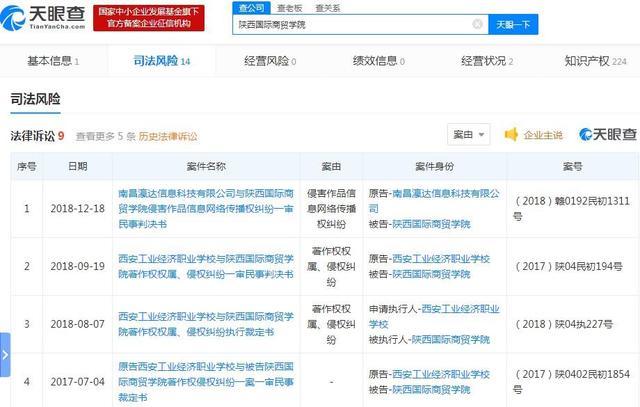Select the date cell 2018-08-07
This screenshot has height=407, width=640.
click(78, 324)
